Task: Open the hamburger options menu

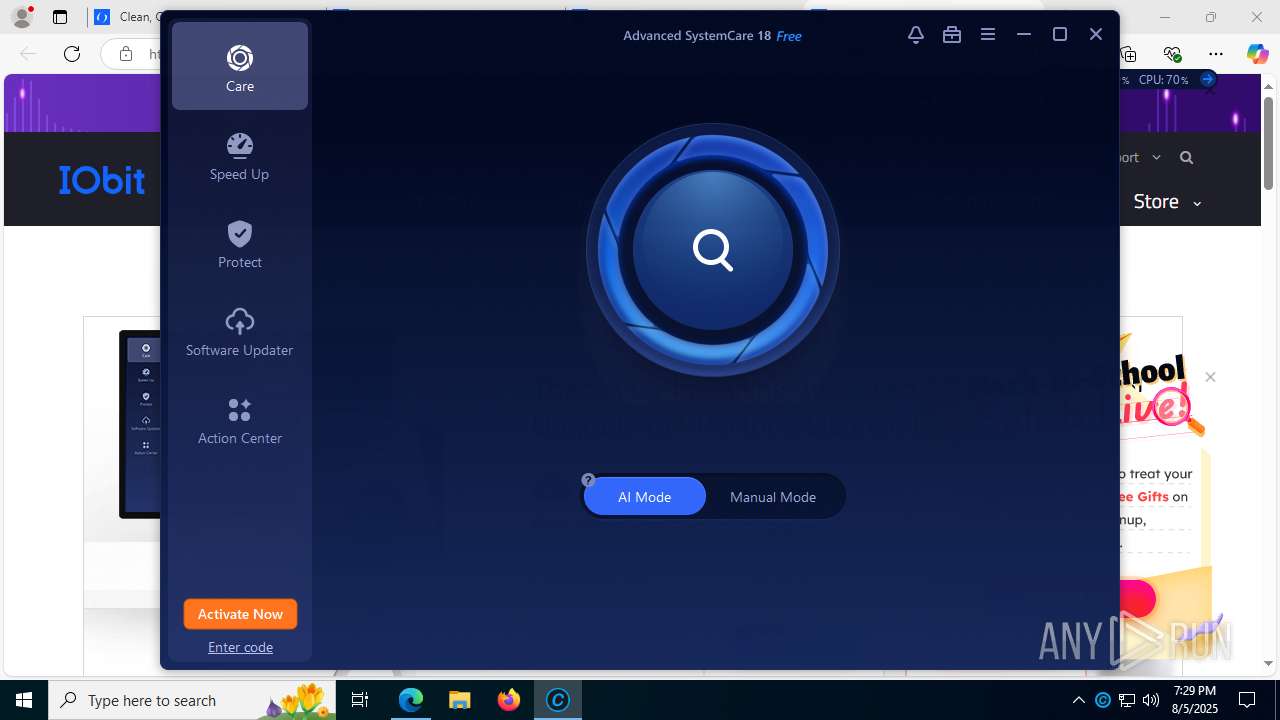Action: point(988,35)
